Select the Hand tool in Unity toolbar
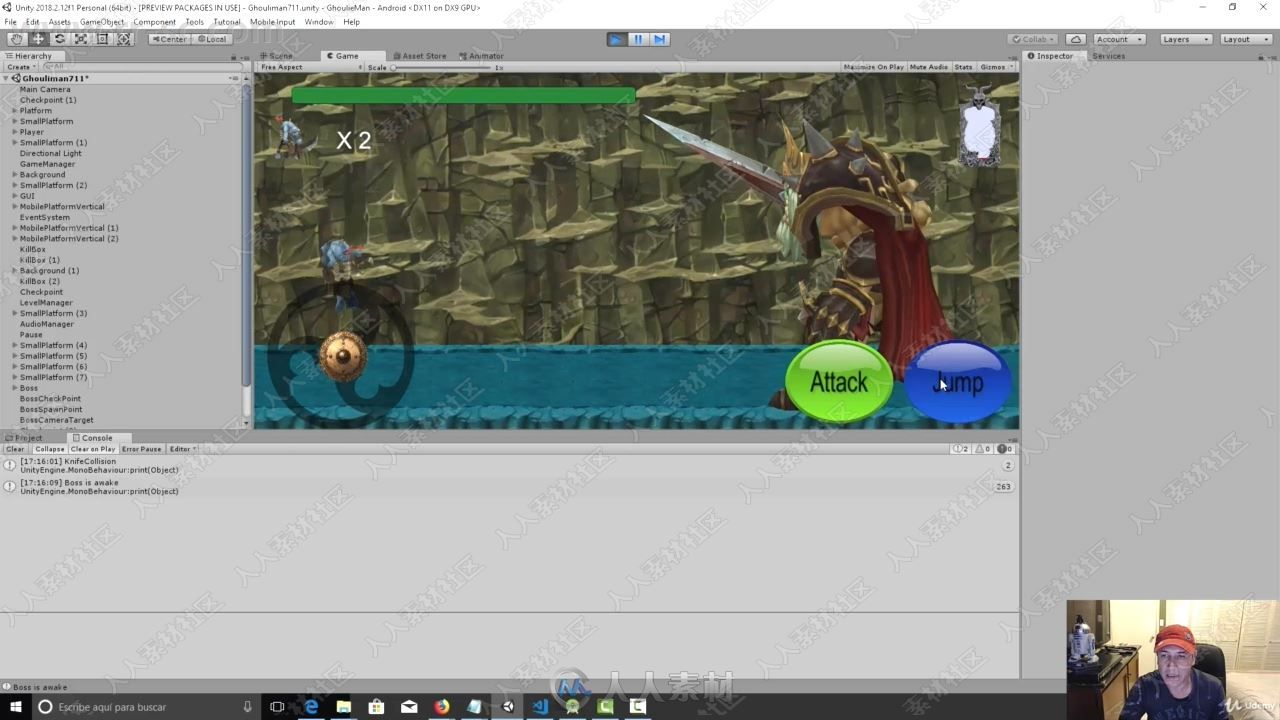This screenshot has height=720, width=1280. click(x=17, y=39)
